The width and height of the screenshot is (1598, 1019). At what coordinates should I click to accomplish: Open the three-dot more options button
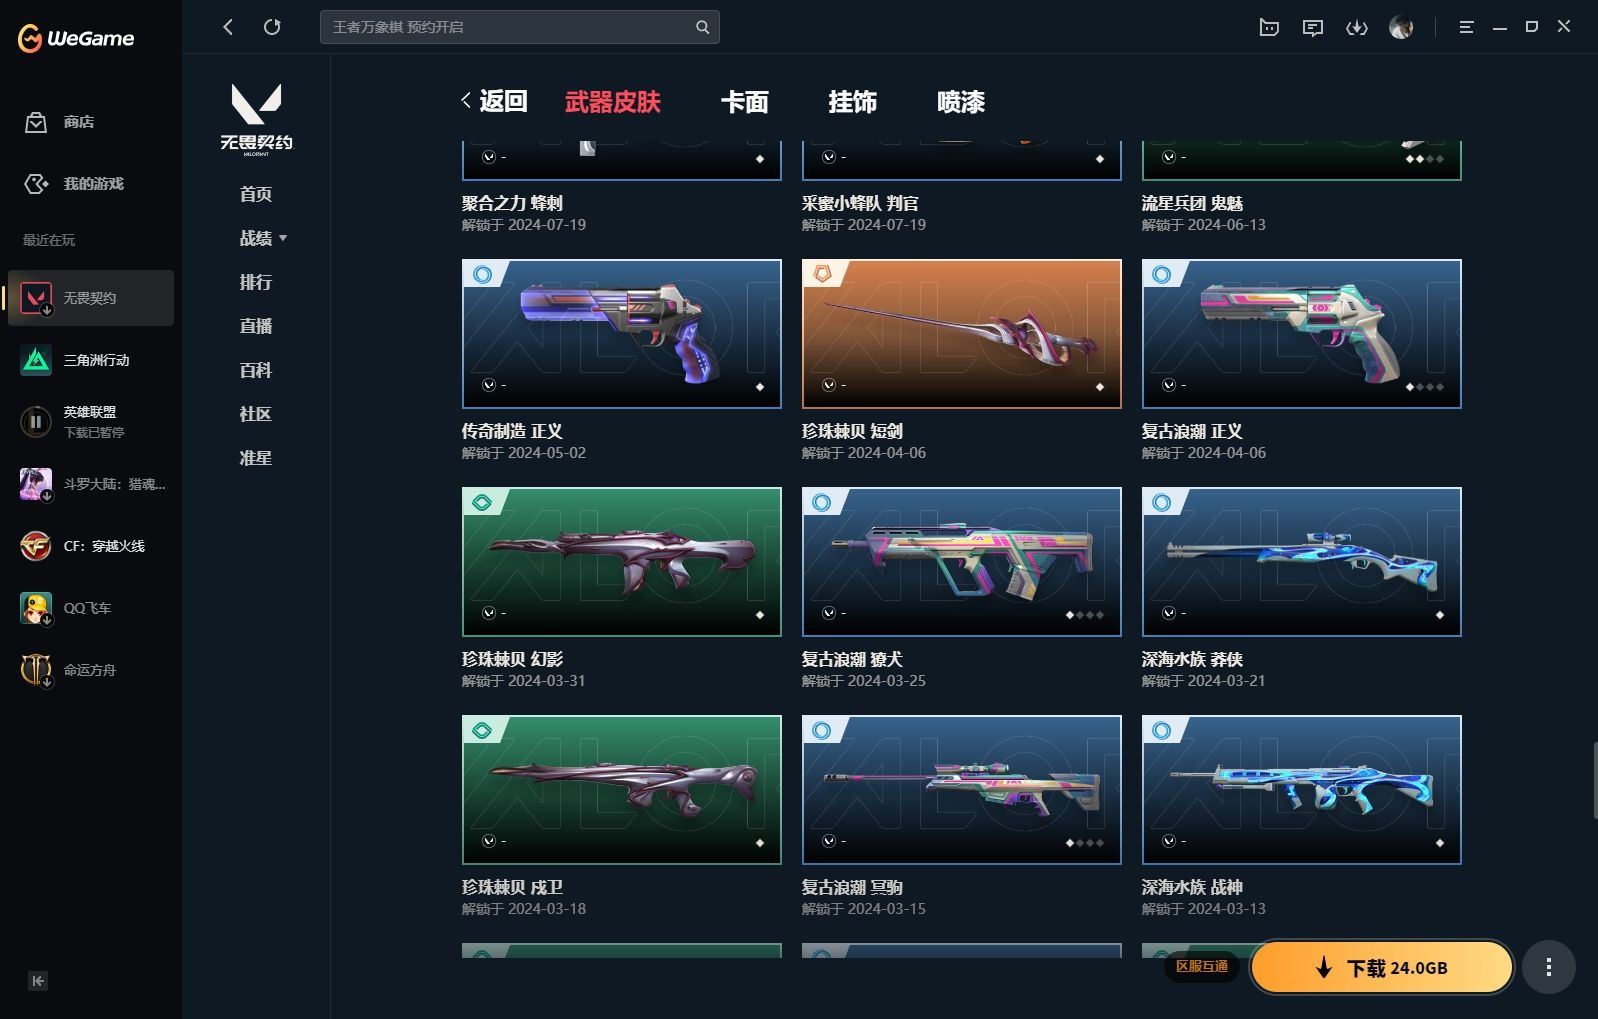(x=1549, y=967)
